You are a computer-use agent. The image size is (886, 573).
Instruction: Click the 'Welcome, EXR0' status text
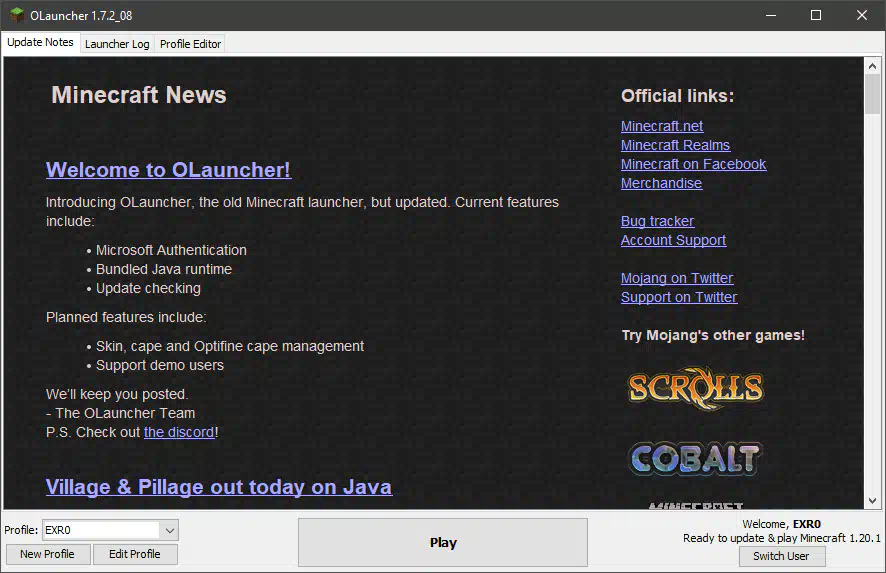781,524
